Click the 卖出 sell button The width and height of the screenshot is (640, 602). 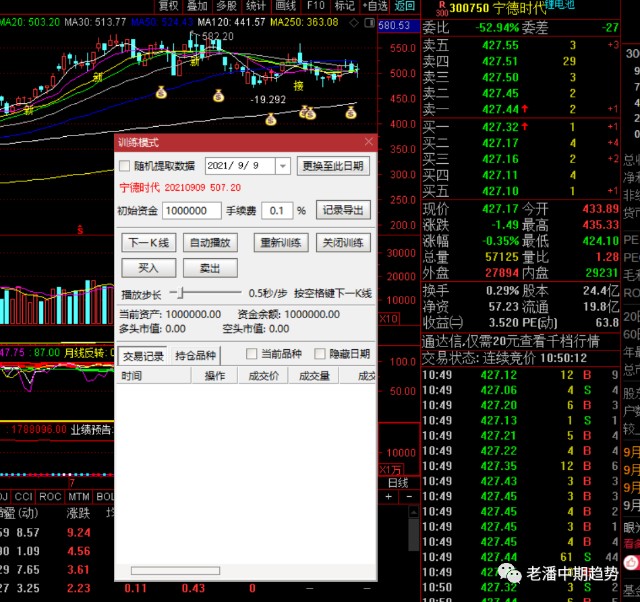(210, 268)
